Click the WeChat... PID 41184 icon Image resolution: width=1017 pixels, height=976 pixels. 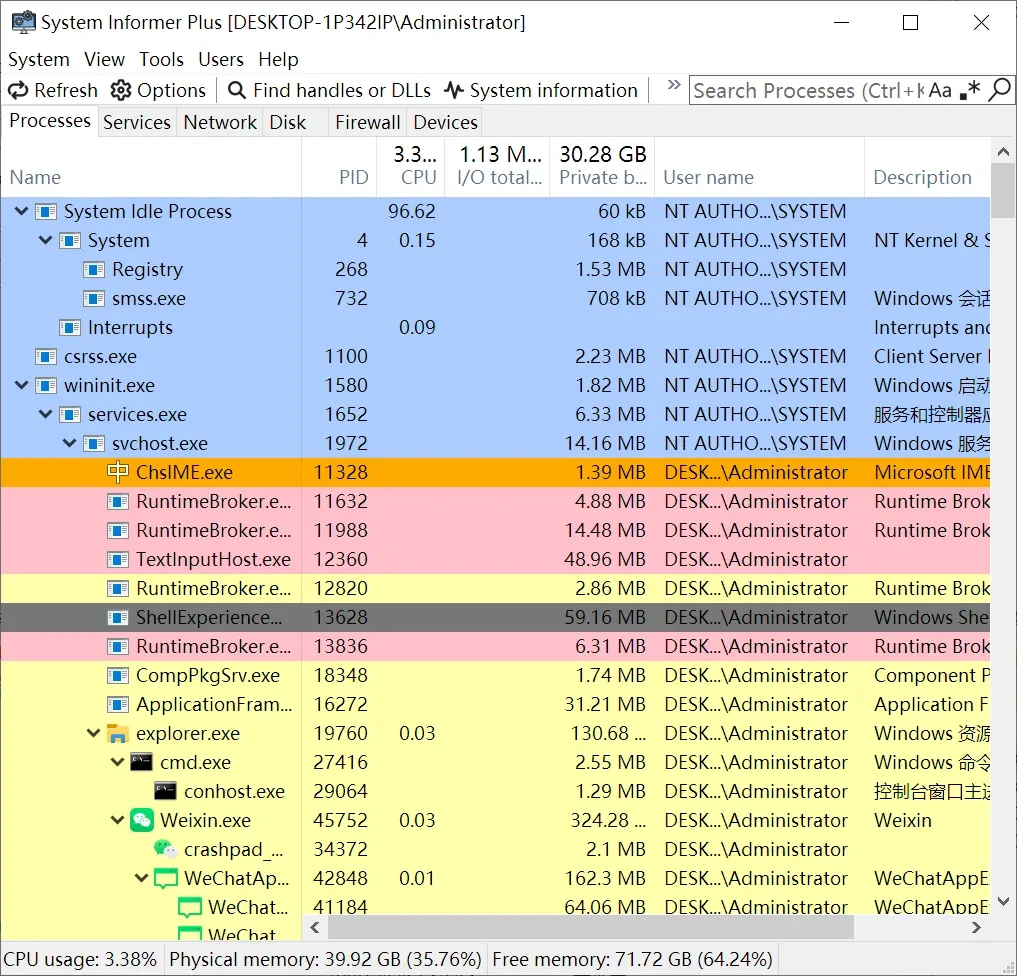(x=189, y=907)
